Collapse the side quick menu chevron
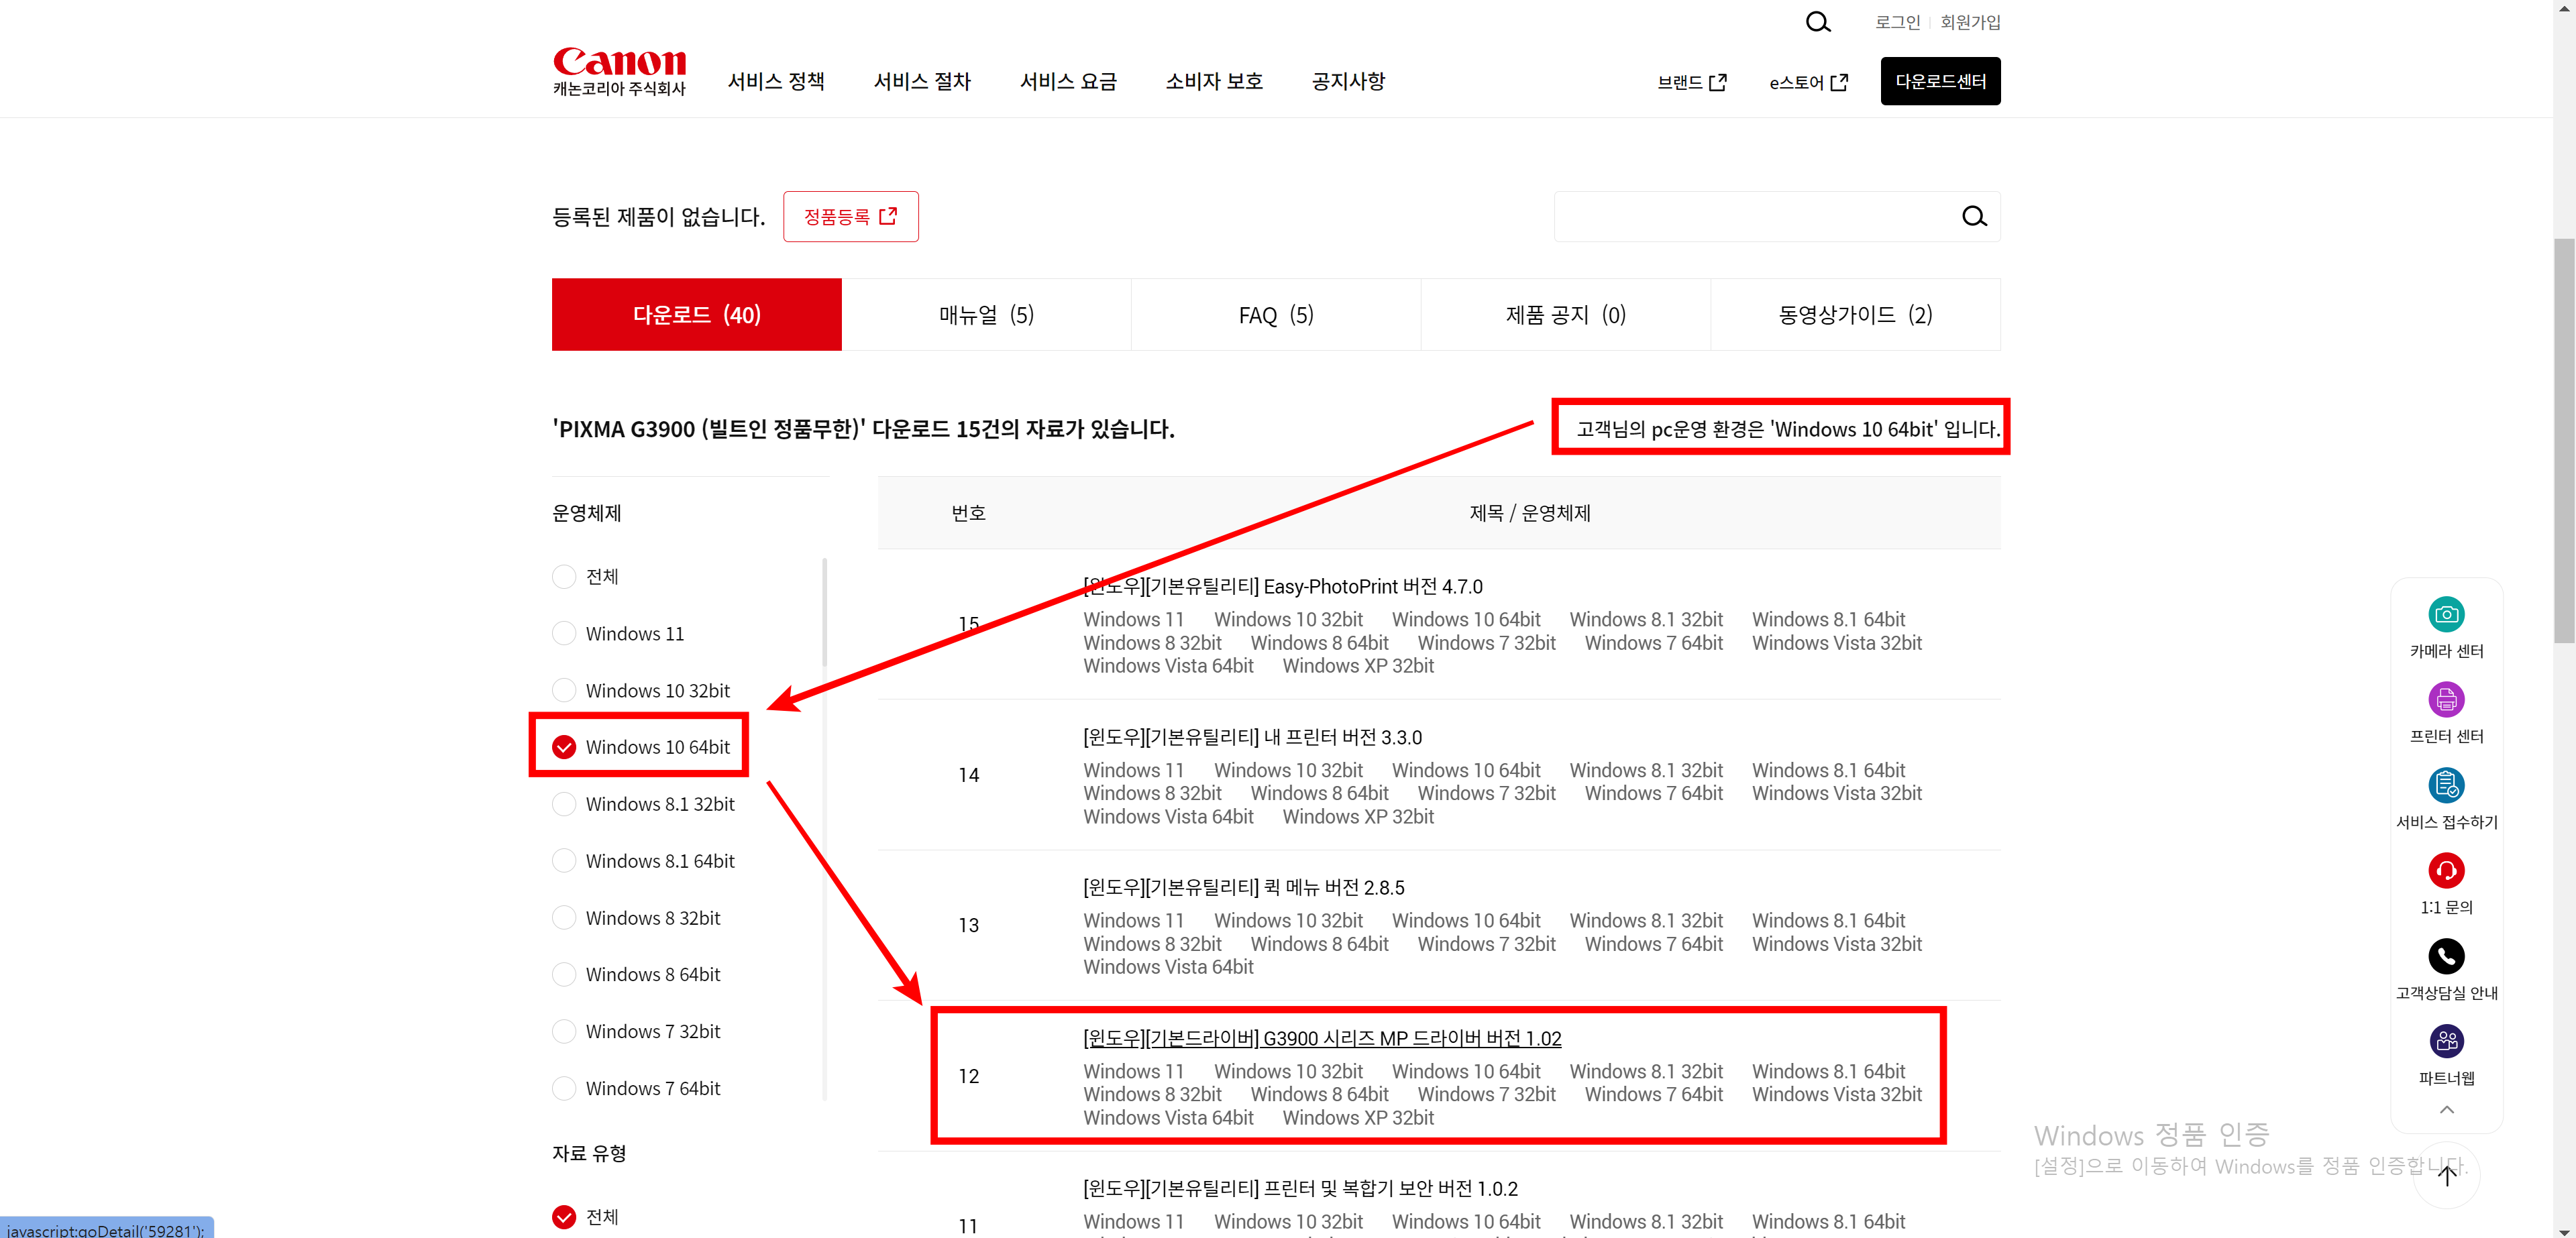This screenshot has height=1238, width=2576. (x=2446, y=1110)
